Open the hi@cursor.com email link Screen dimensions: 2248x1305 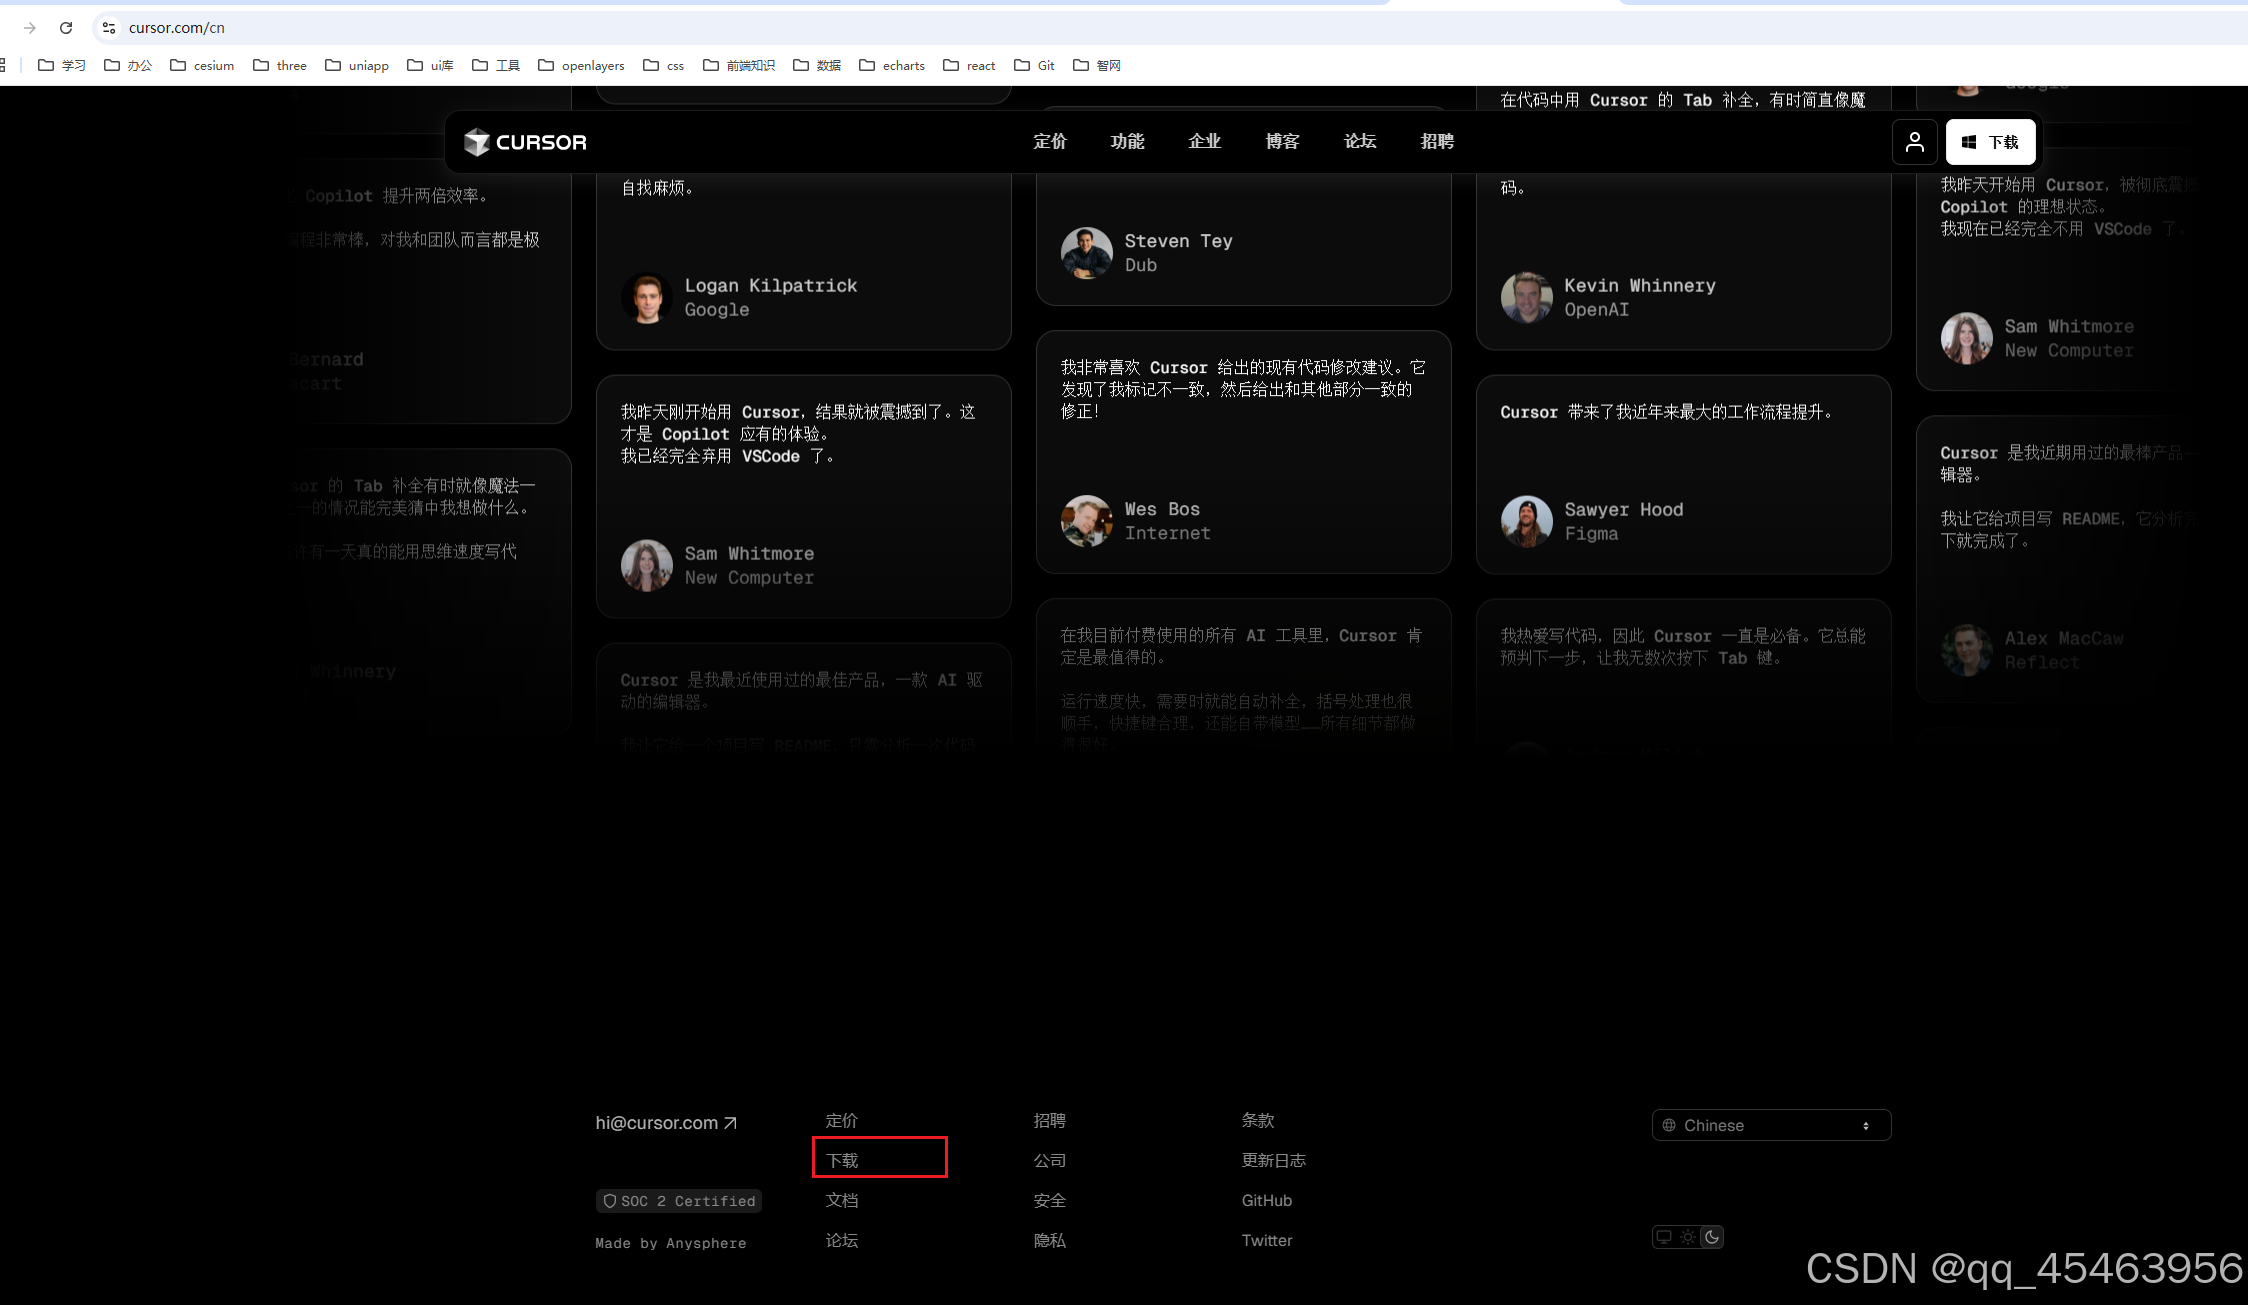(x=665, y=1123)
